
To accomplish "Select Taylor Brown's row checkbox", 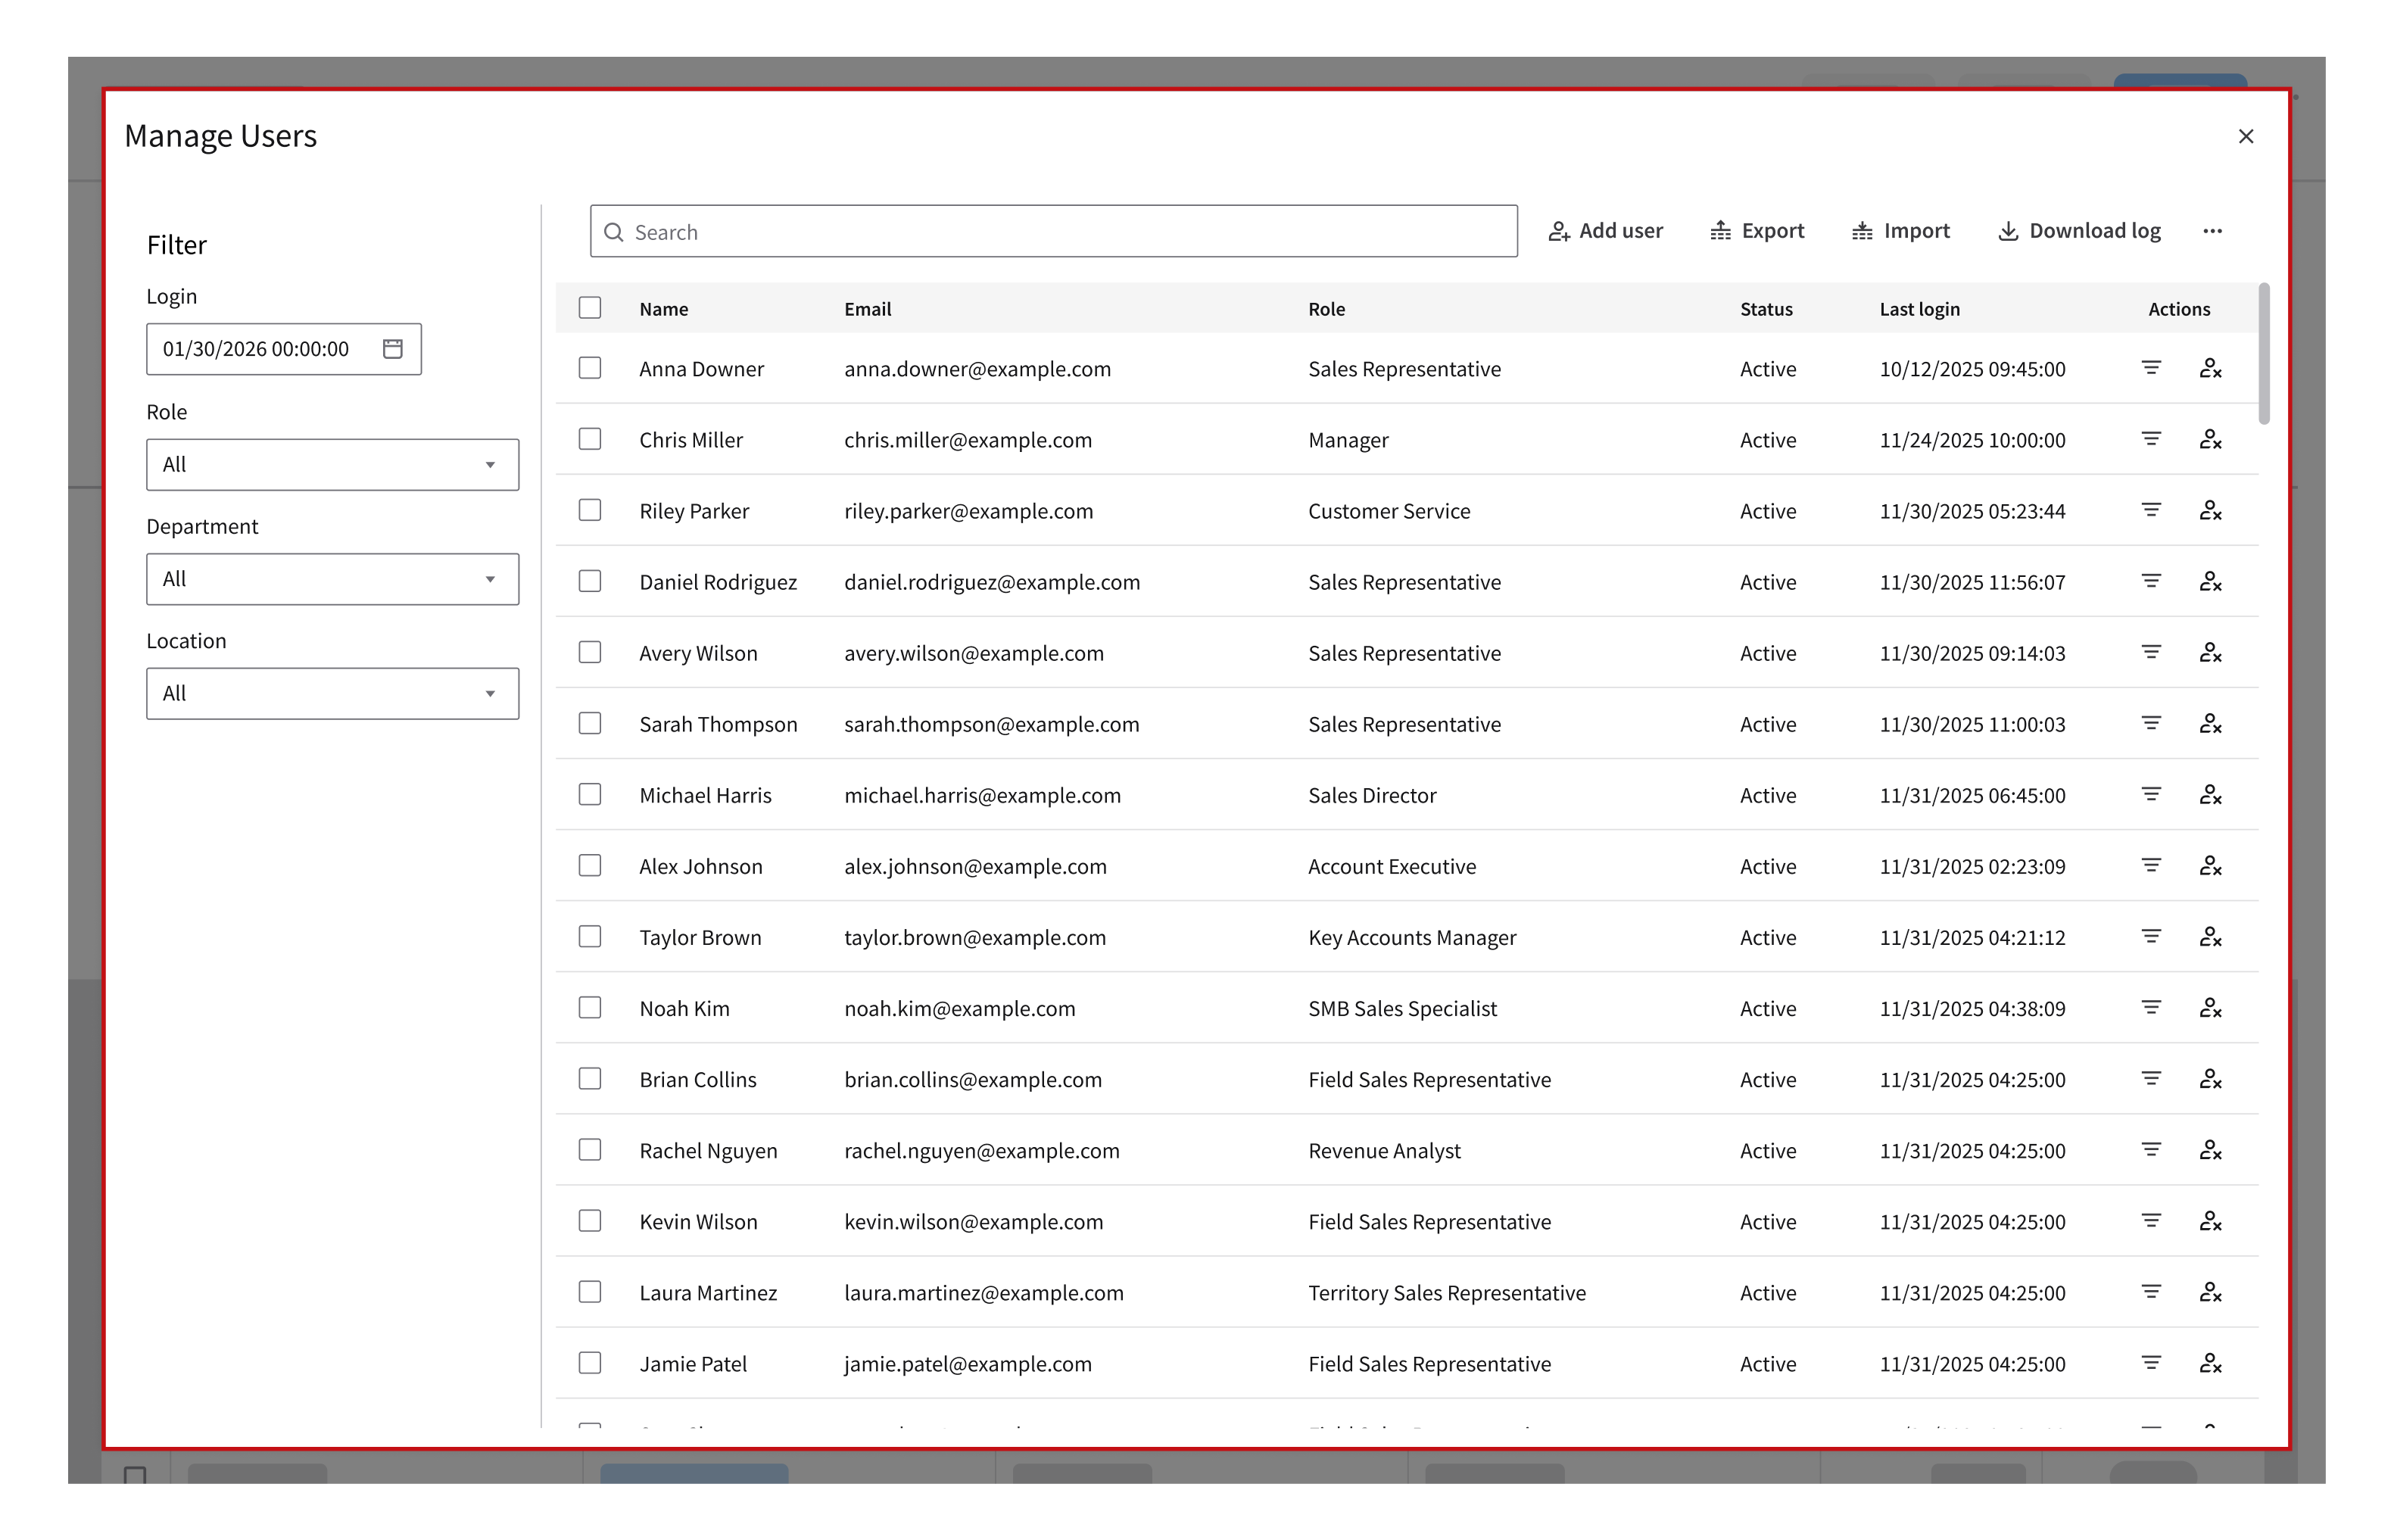I will pyautogui.click(x=590, y=937).
